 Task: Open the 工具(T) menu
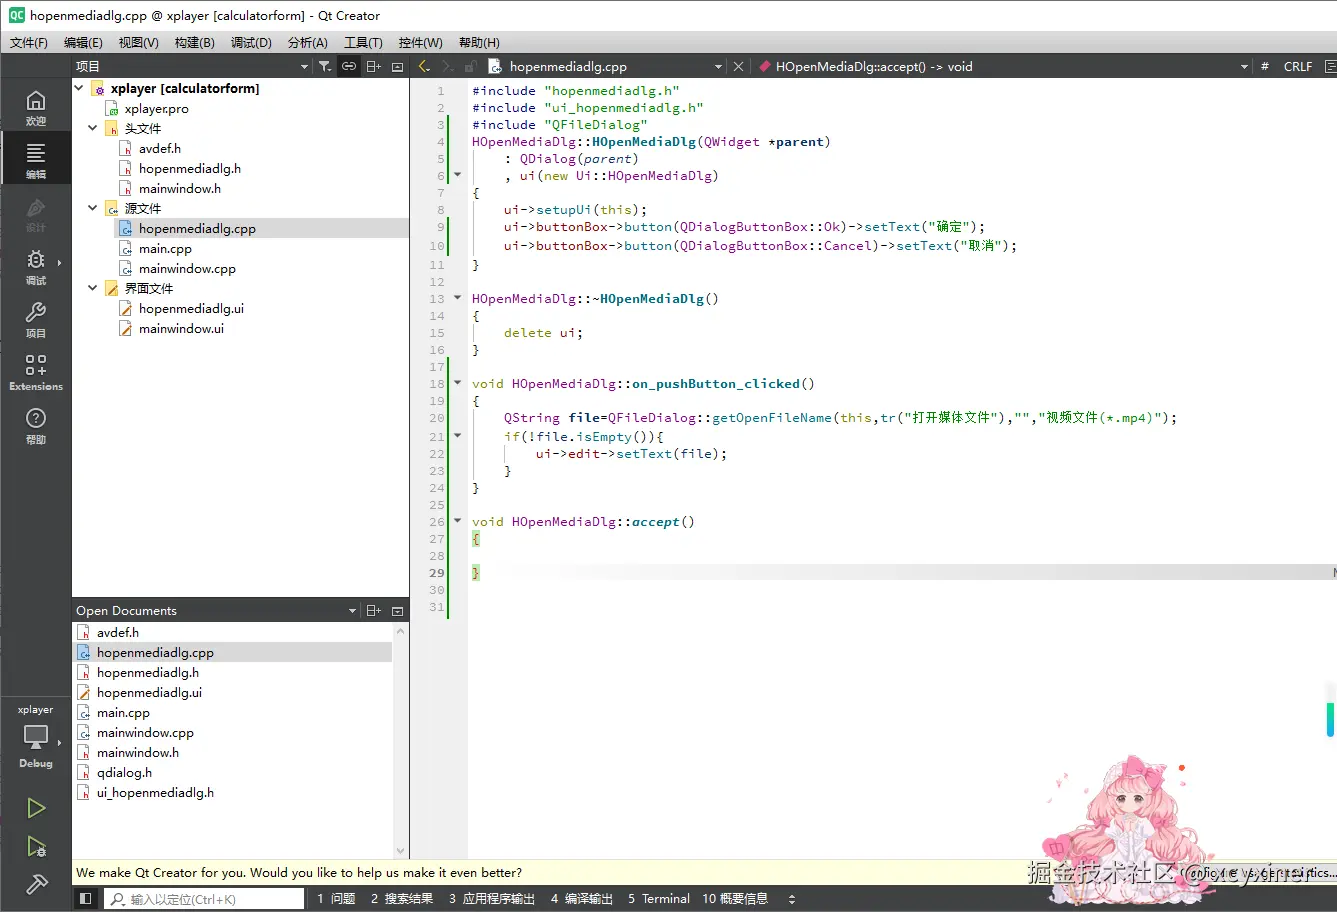pyautogui.click(x=363, y=43)
